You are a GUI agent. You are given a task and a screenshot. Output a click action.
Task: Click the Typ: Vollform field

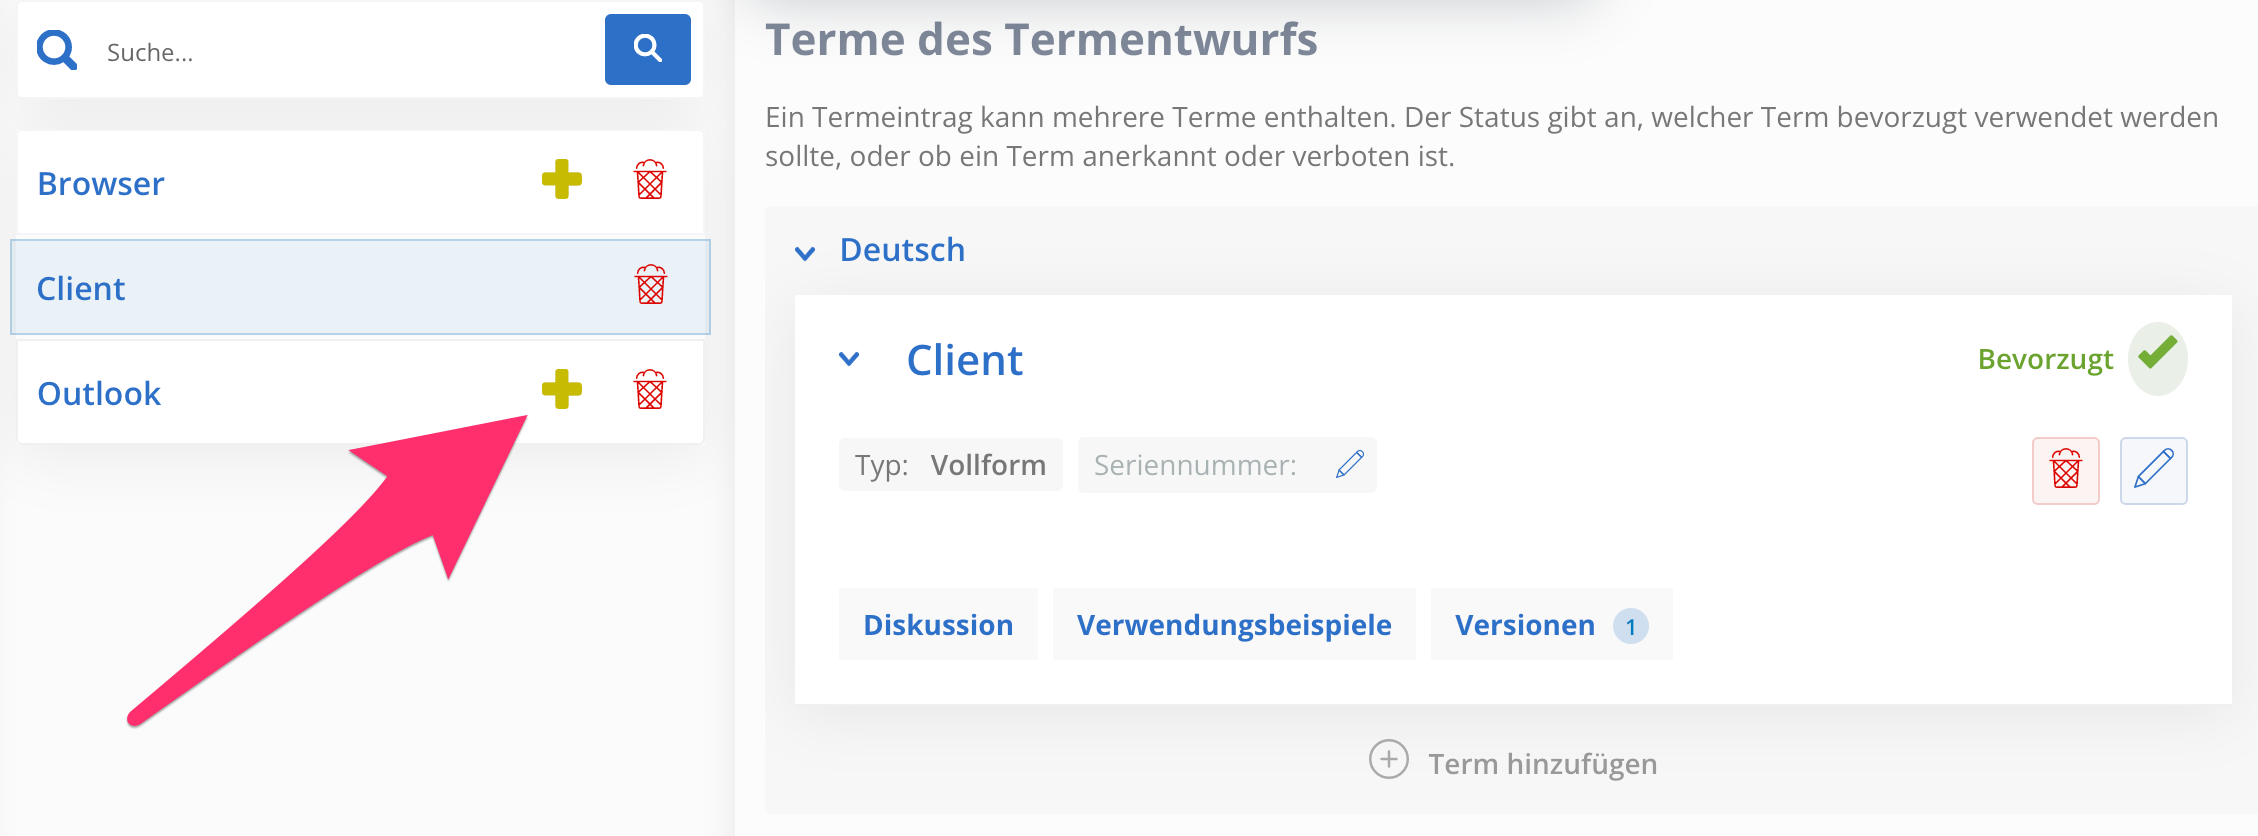pos(950,465)
